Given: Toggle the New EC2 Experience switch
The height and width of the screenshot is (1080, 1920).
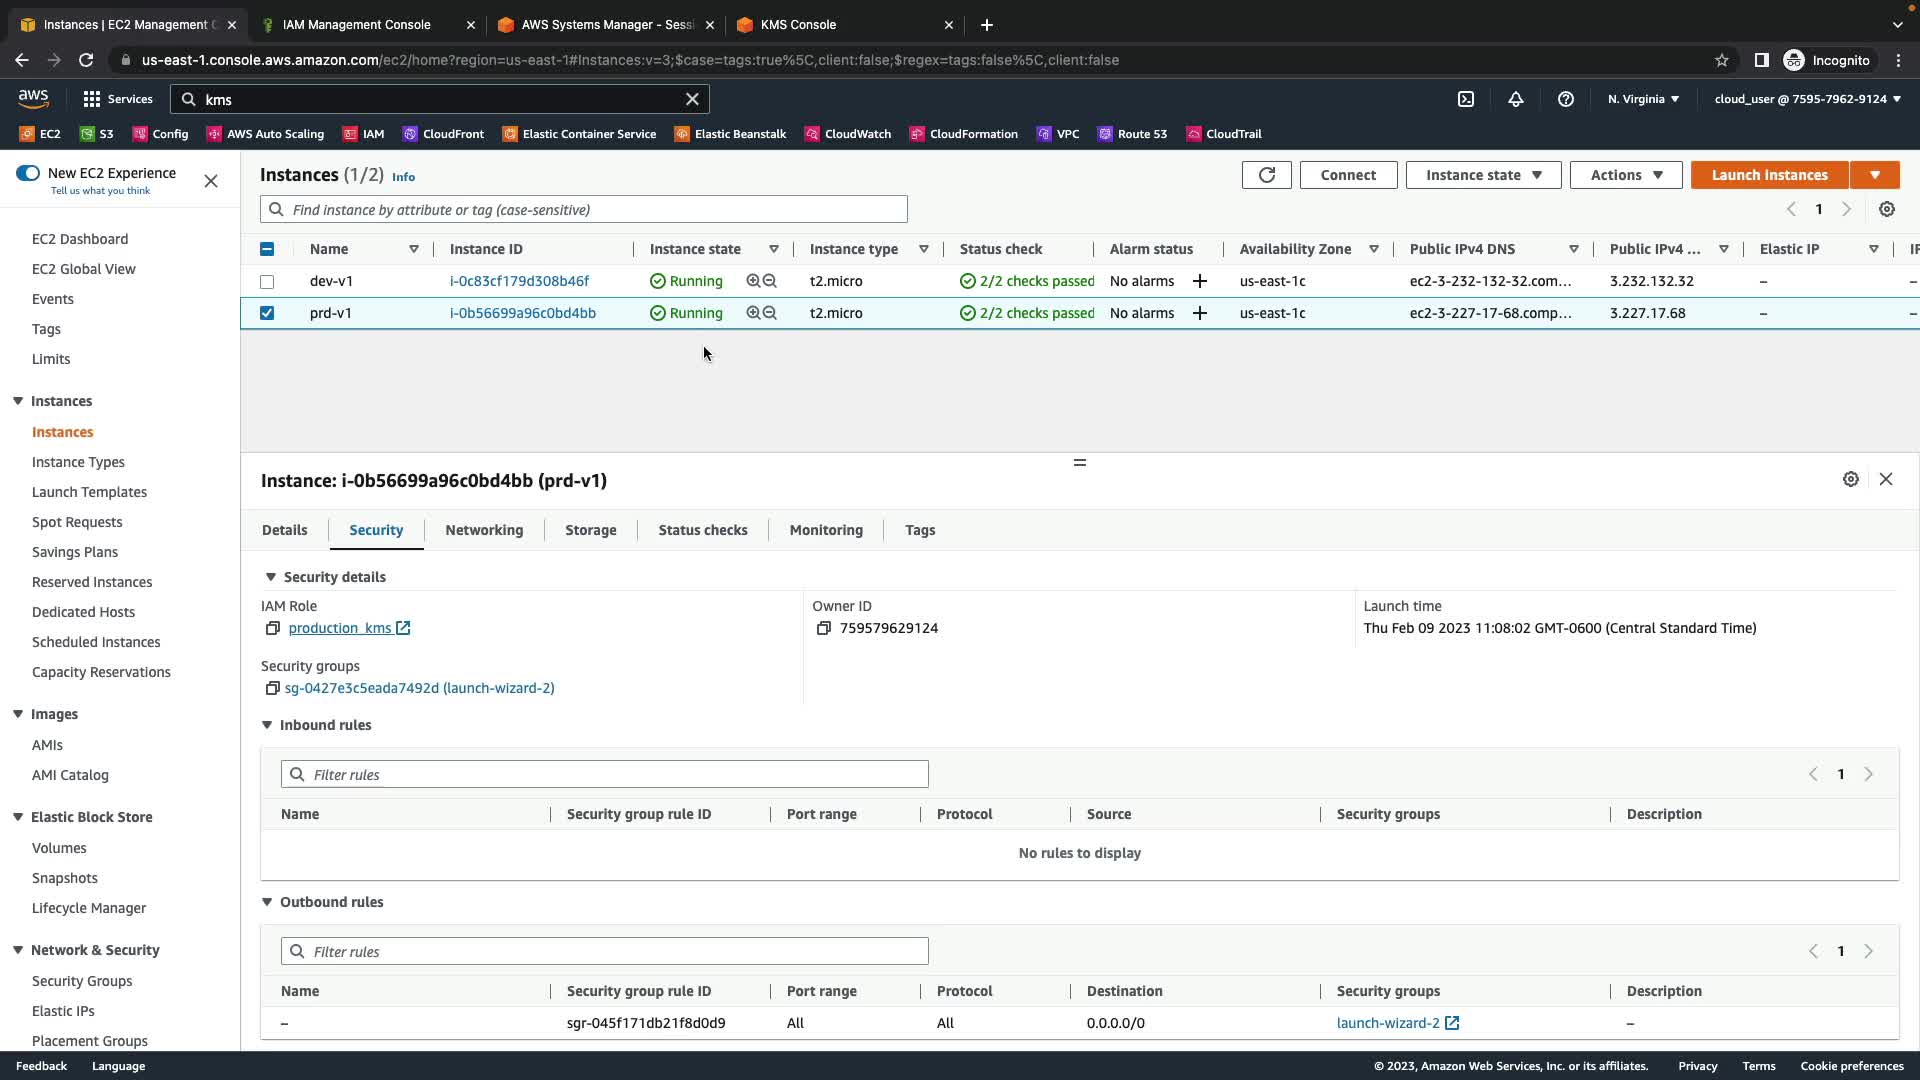Looking at the screenshot, I should click(x=28, y=173).
